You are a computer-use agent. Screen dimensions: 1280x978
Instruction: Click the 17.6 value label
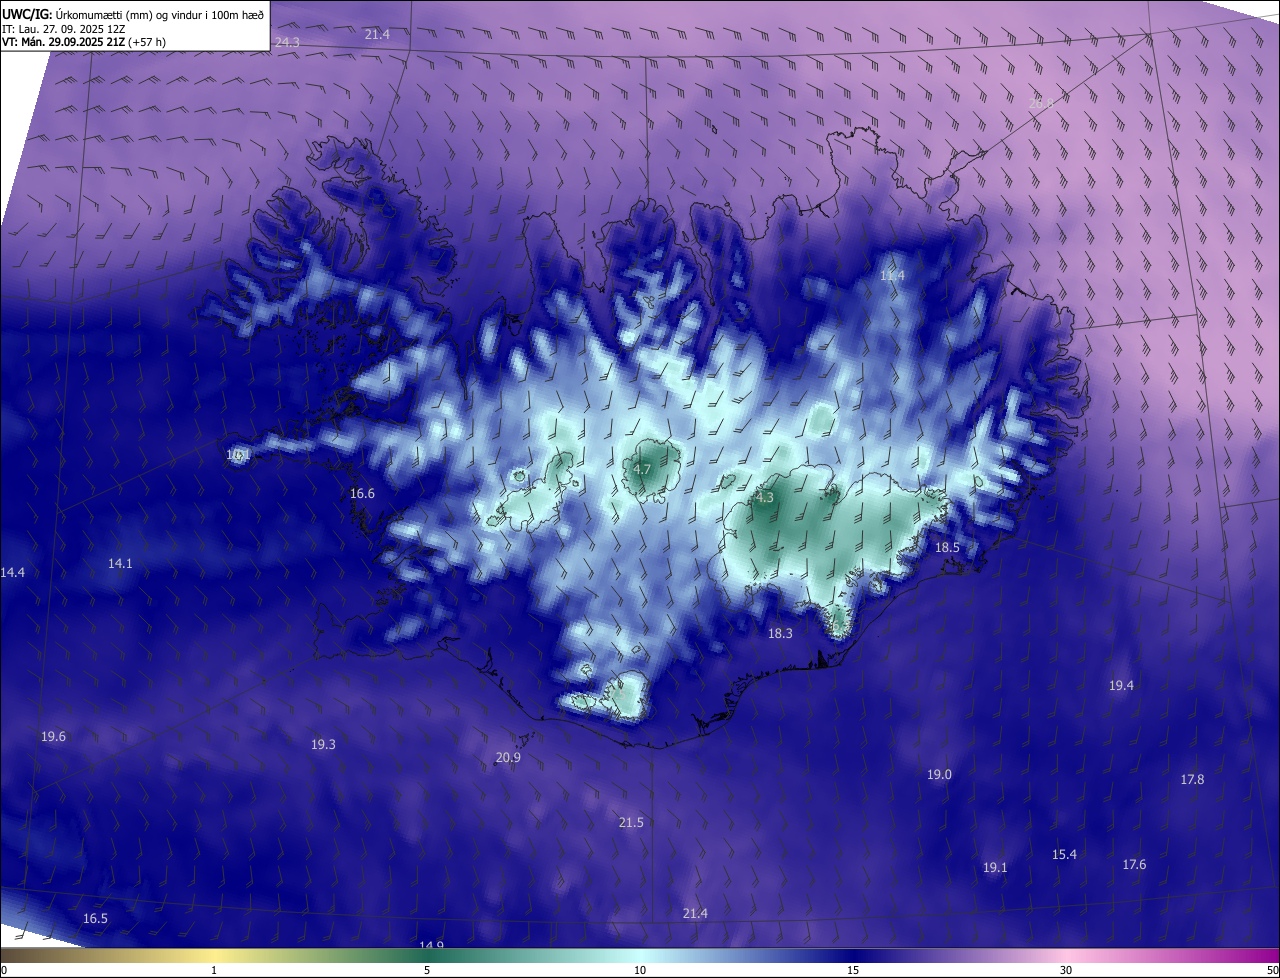coord(1134,865)
